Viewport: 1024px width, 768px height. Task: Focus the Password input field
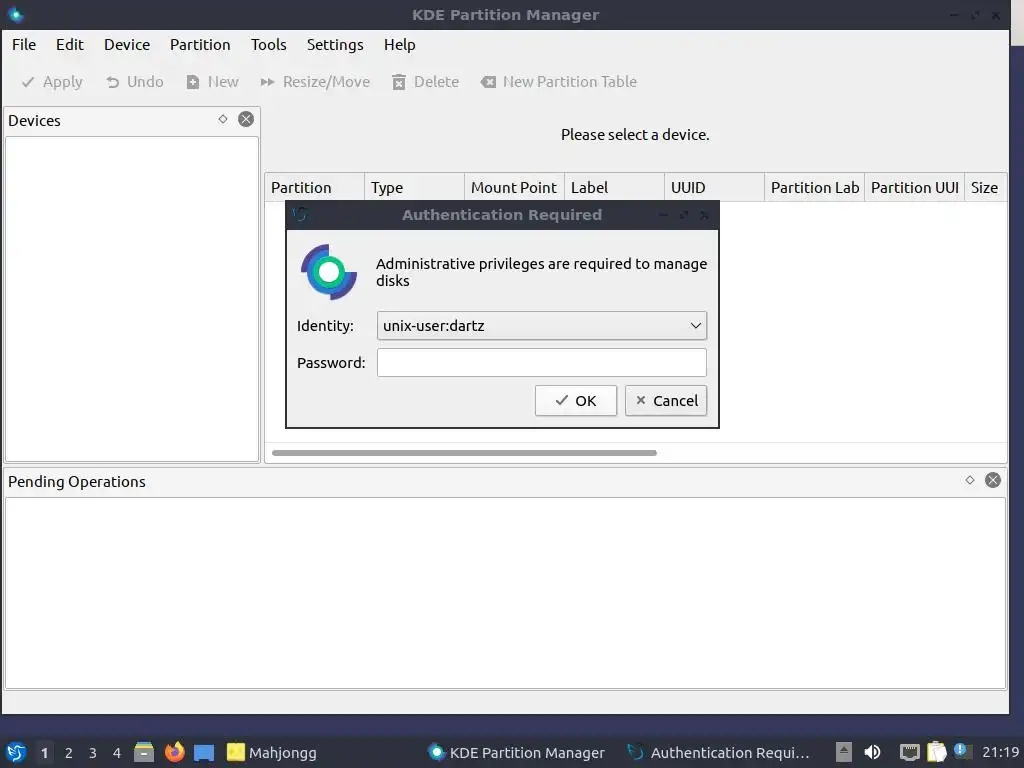click(541, 362)
